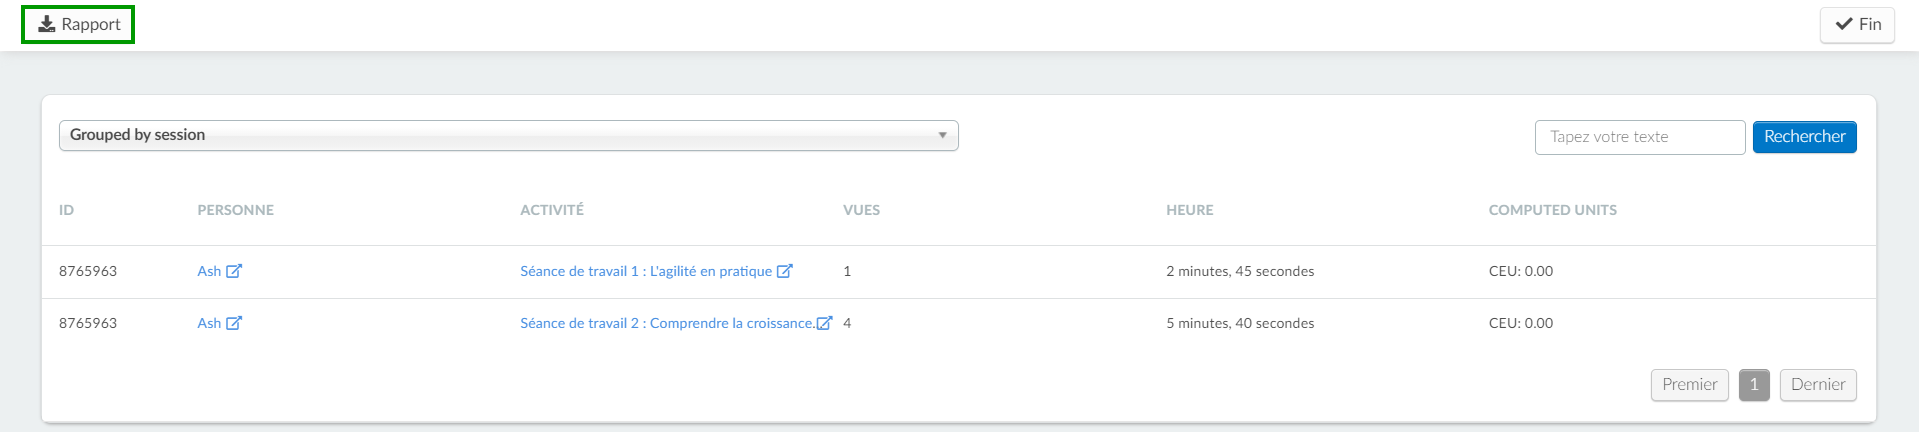The width and height of the screenshot is (1919, 432).
Task: Click external icon after Comprendre la croissance
Action: (x=824, y=323)
